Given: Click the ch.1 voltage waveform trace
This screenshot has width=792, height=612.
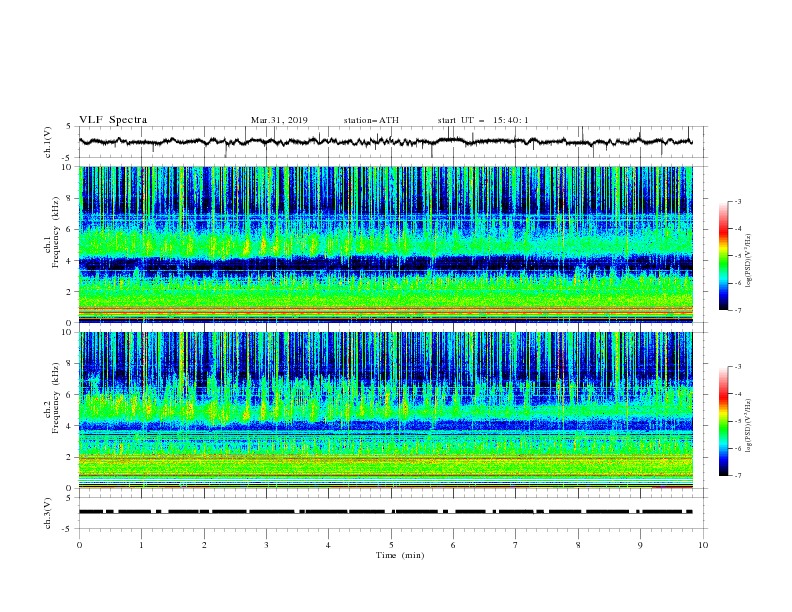Looking at the screenshot, I should coord(386,142).
